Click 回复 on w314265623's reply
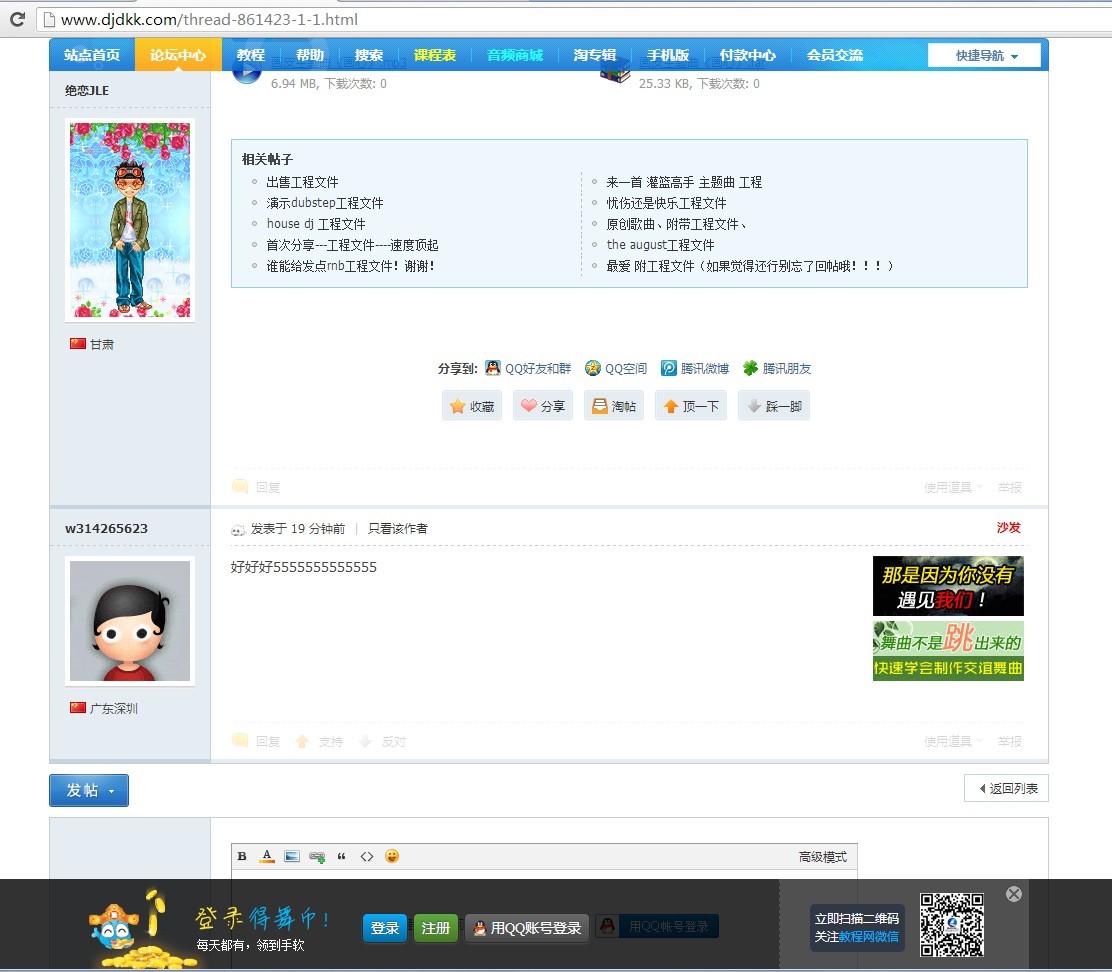Viewport: 1112px width, 972px height. (257, 742)
